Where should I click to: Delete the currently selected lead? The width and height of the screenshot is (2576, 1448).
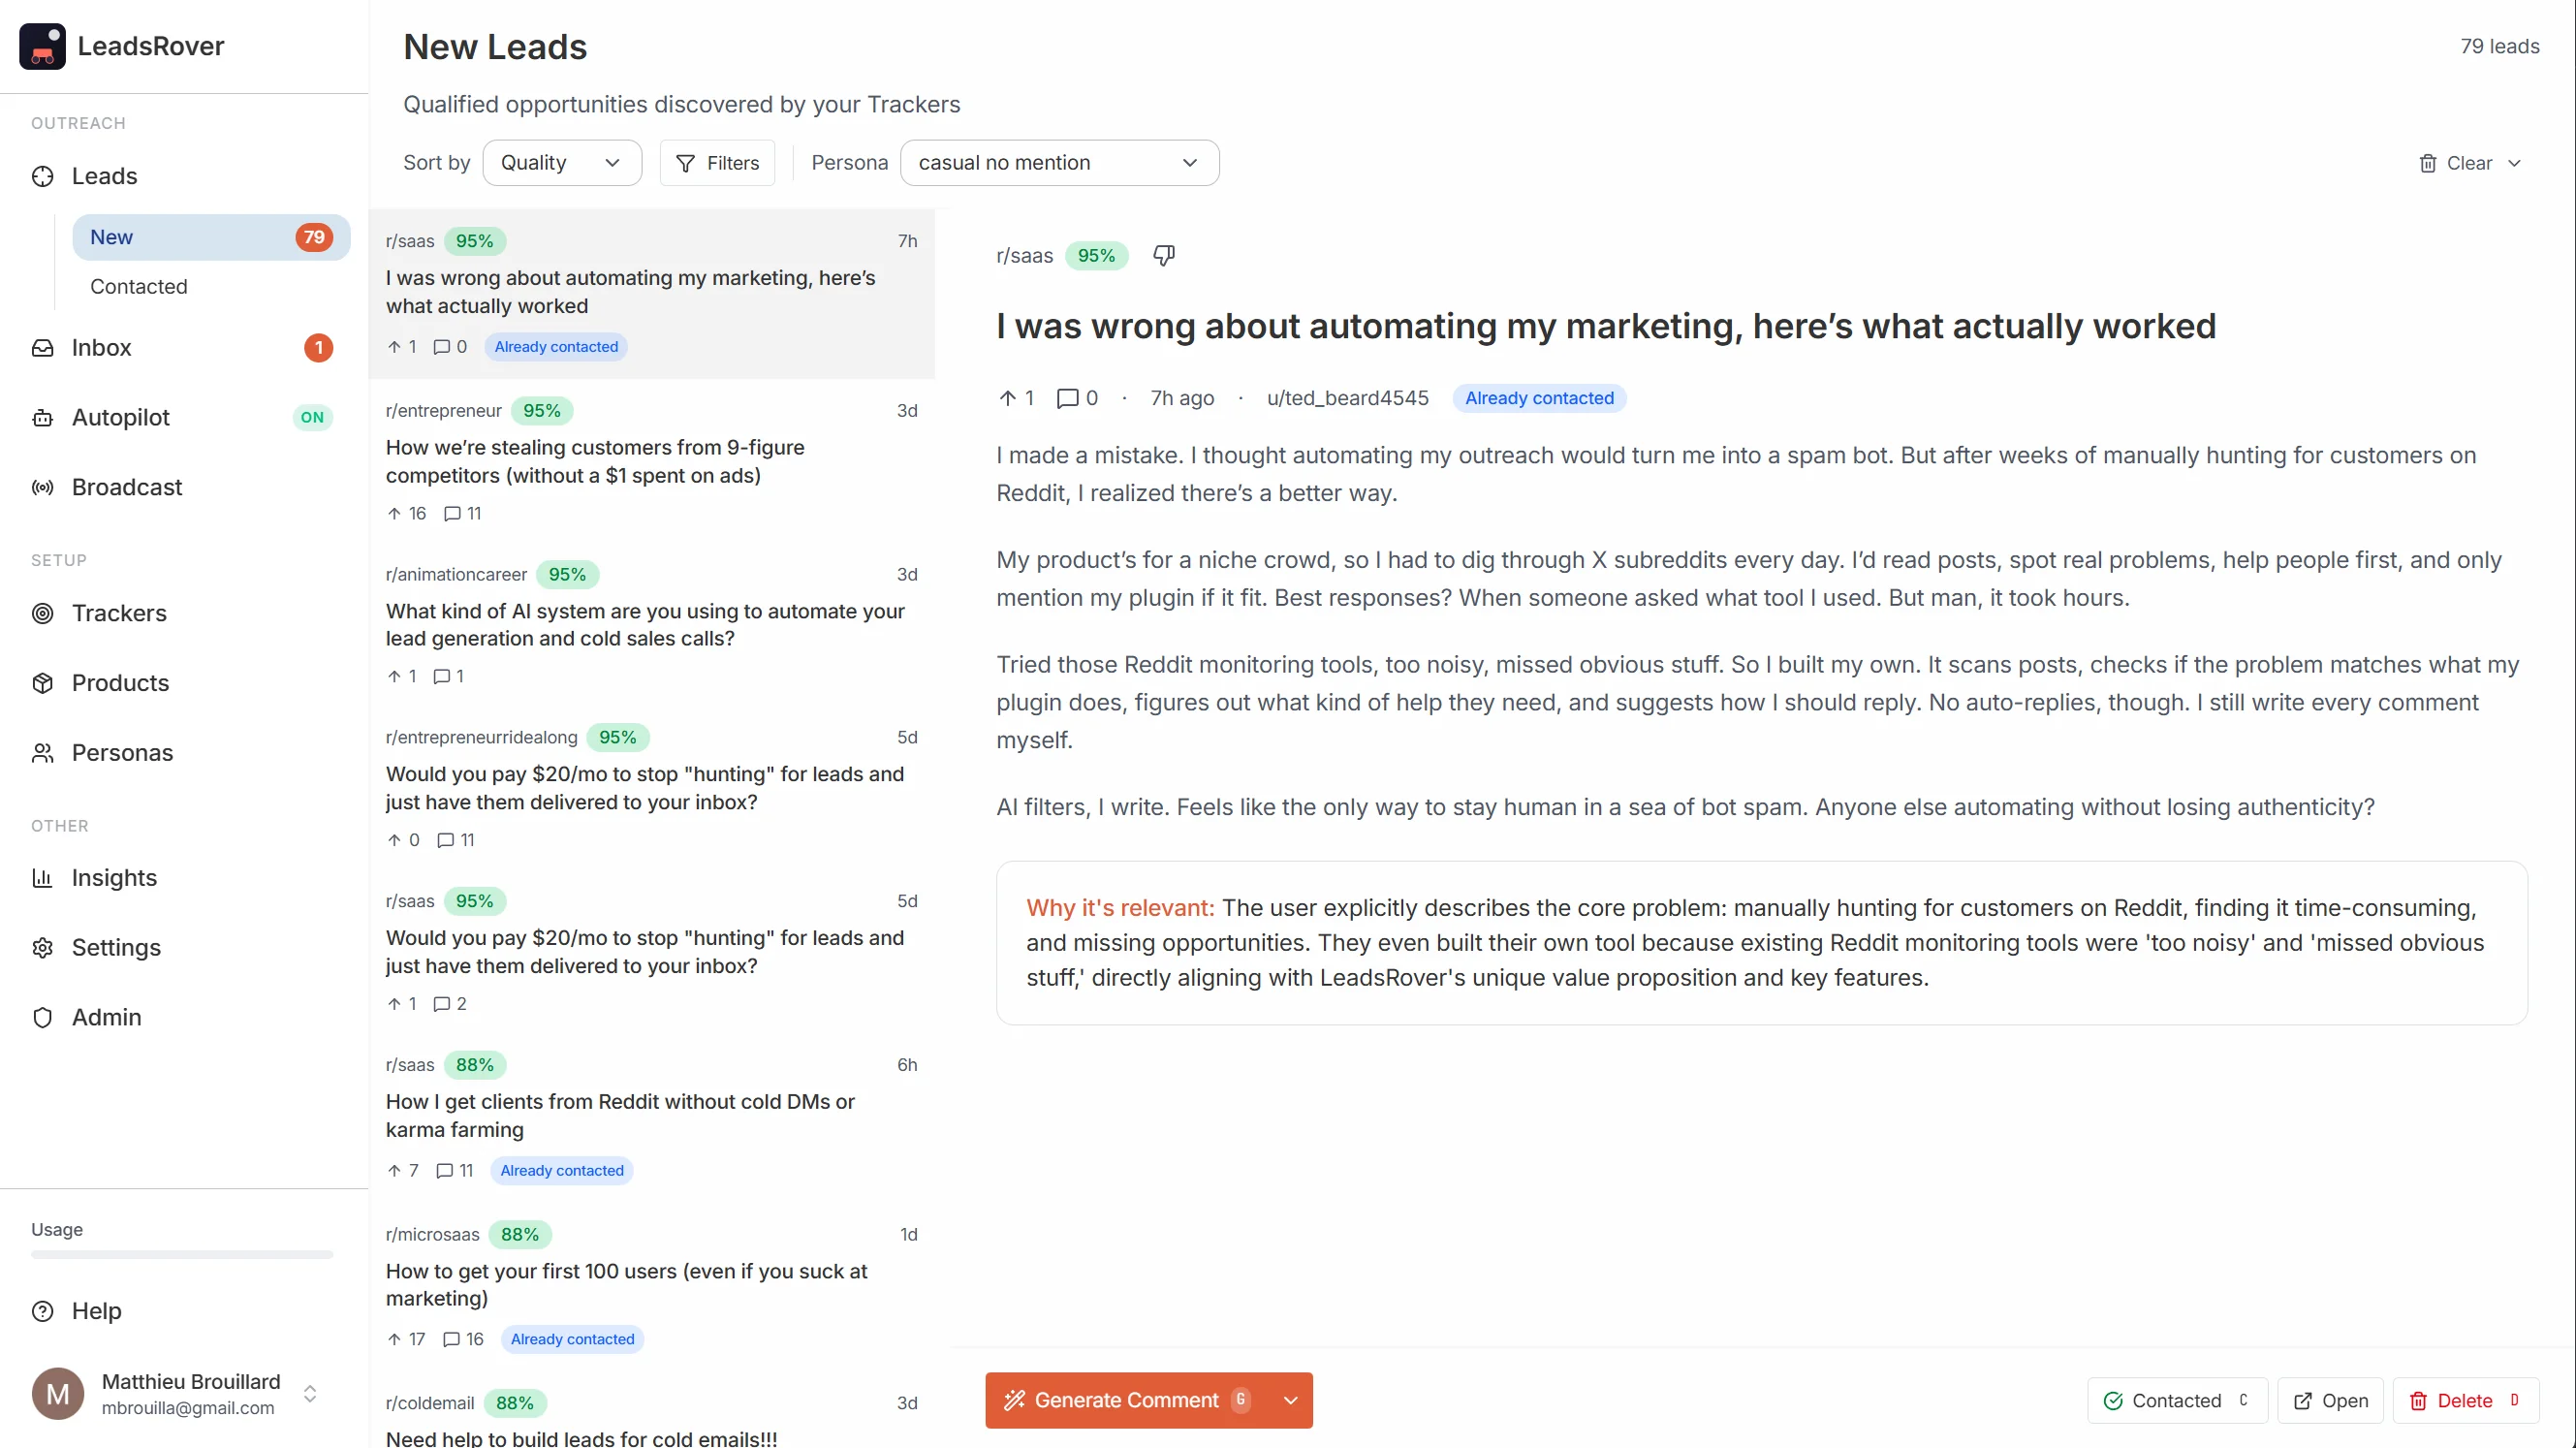point(2463,1401)
